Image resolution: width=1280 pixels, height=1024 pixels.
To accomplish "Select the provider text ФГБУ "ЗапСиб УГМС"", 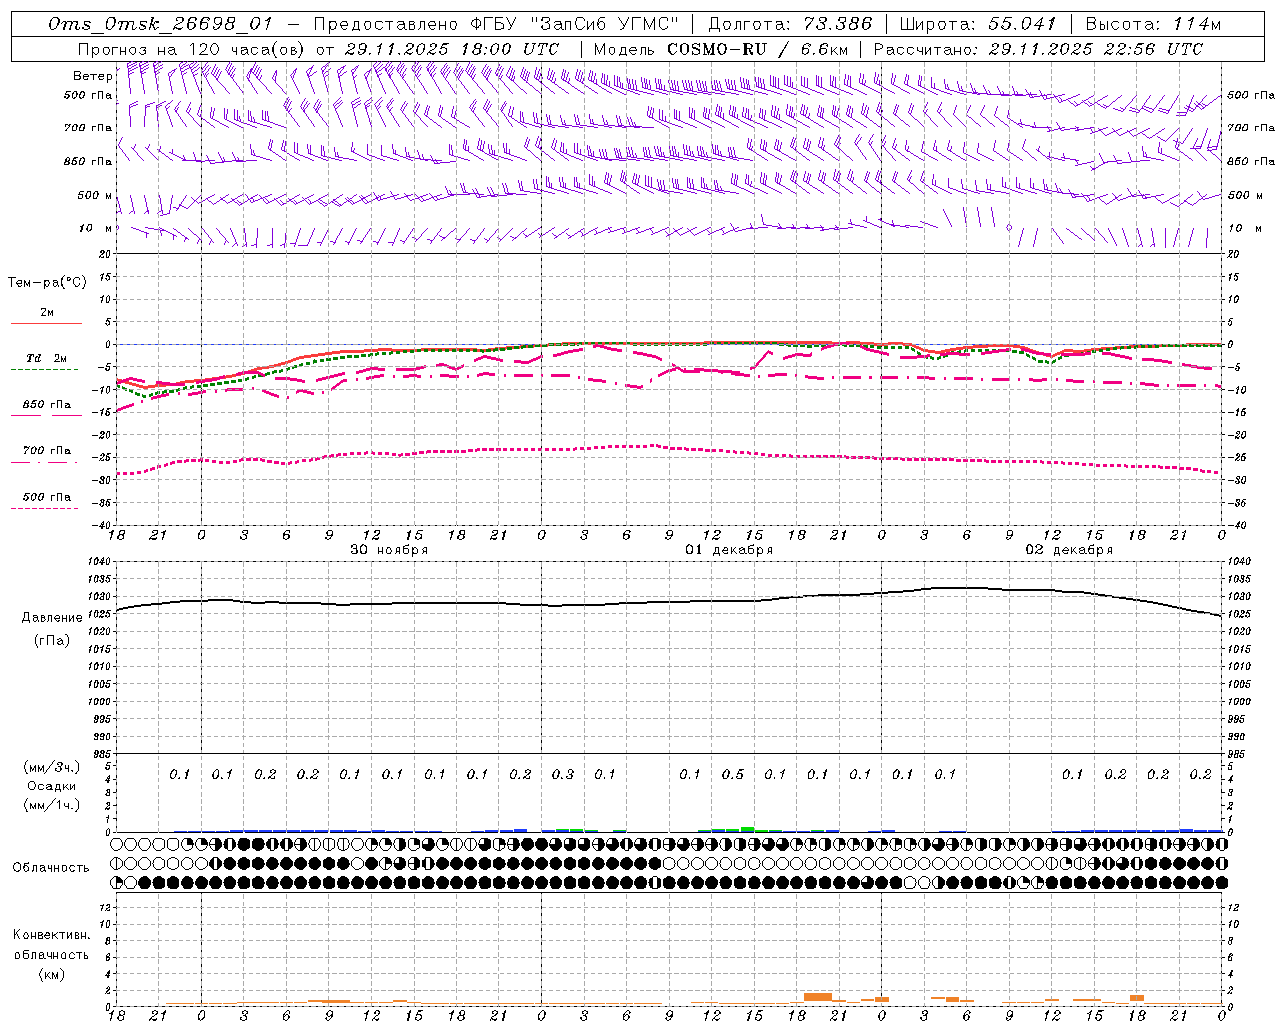I will click(574, 24).
